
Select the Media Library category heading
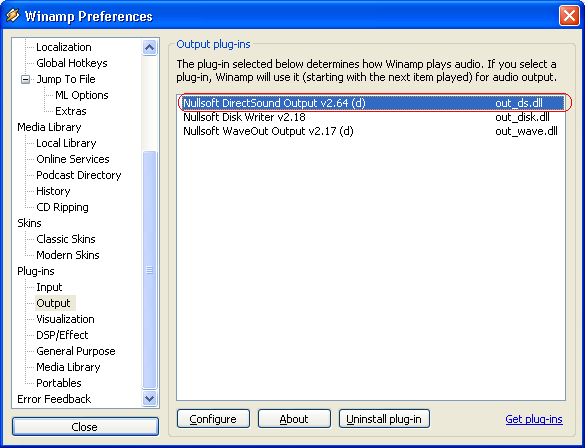[49, 127]
